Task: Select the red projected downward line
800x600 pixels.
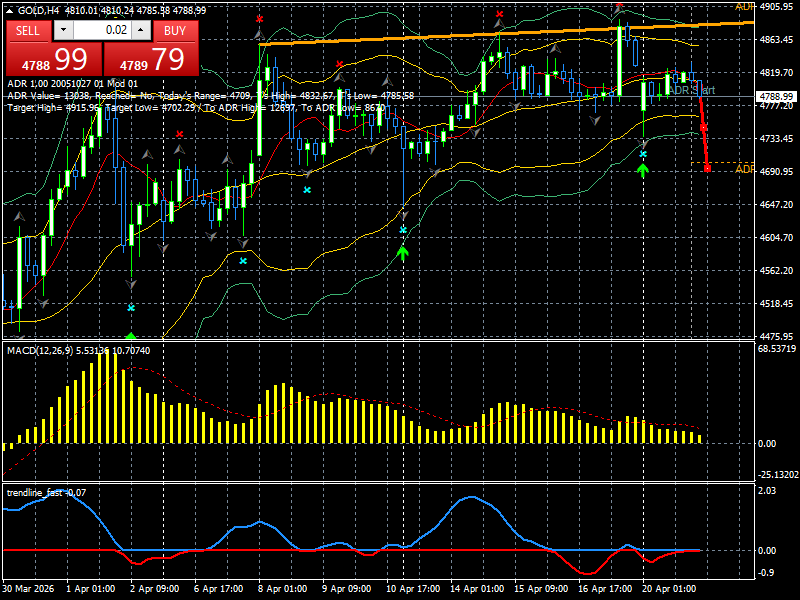Action: [704, 132]
